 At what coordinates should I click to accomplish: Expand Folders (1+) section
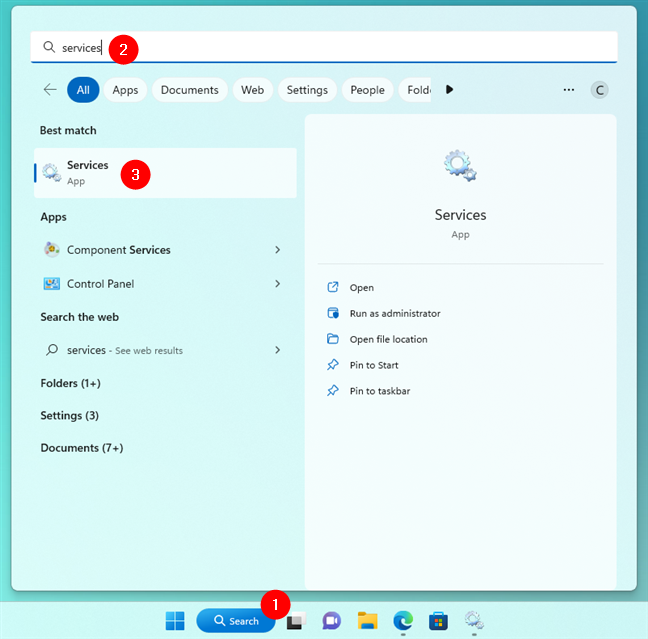(x=71, y=383)
